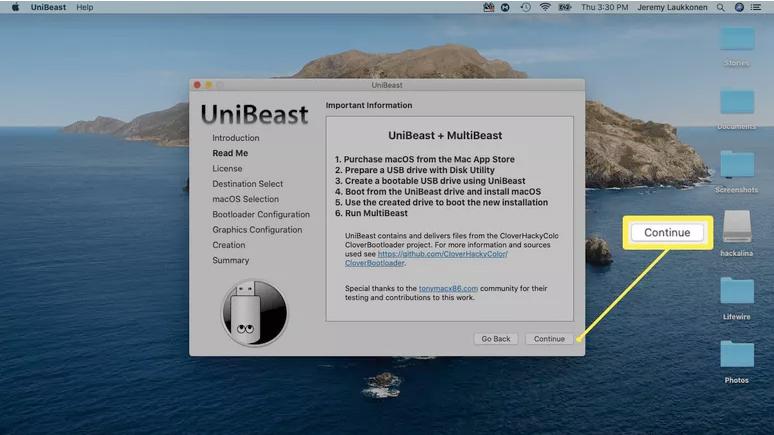
Task: Click the 'Important Information' heading
Action: 369,105
